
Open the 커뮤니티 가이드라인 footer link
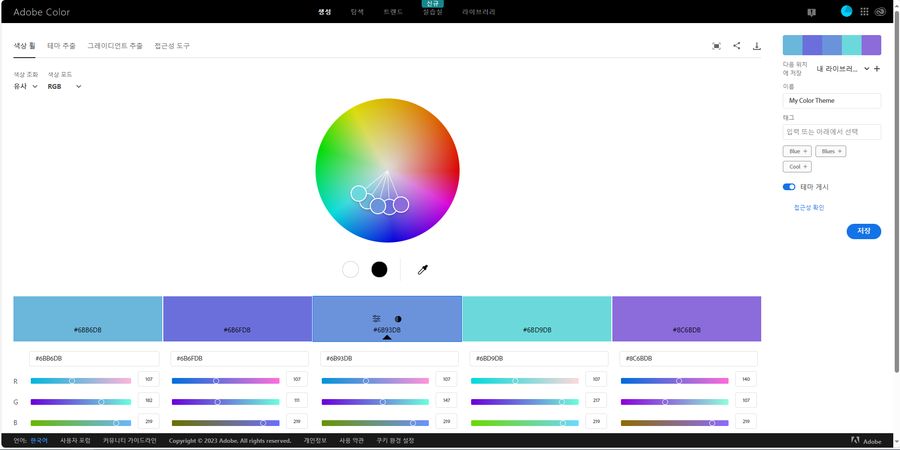[x=130, y=441]
